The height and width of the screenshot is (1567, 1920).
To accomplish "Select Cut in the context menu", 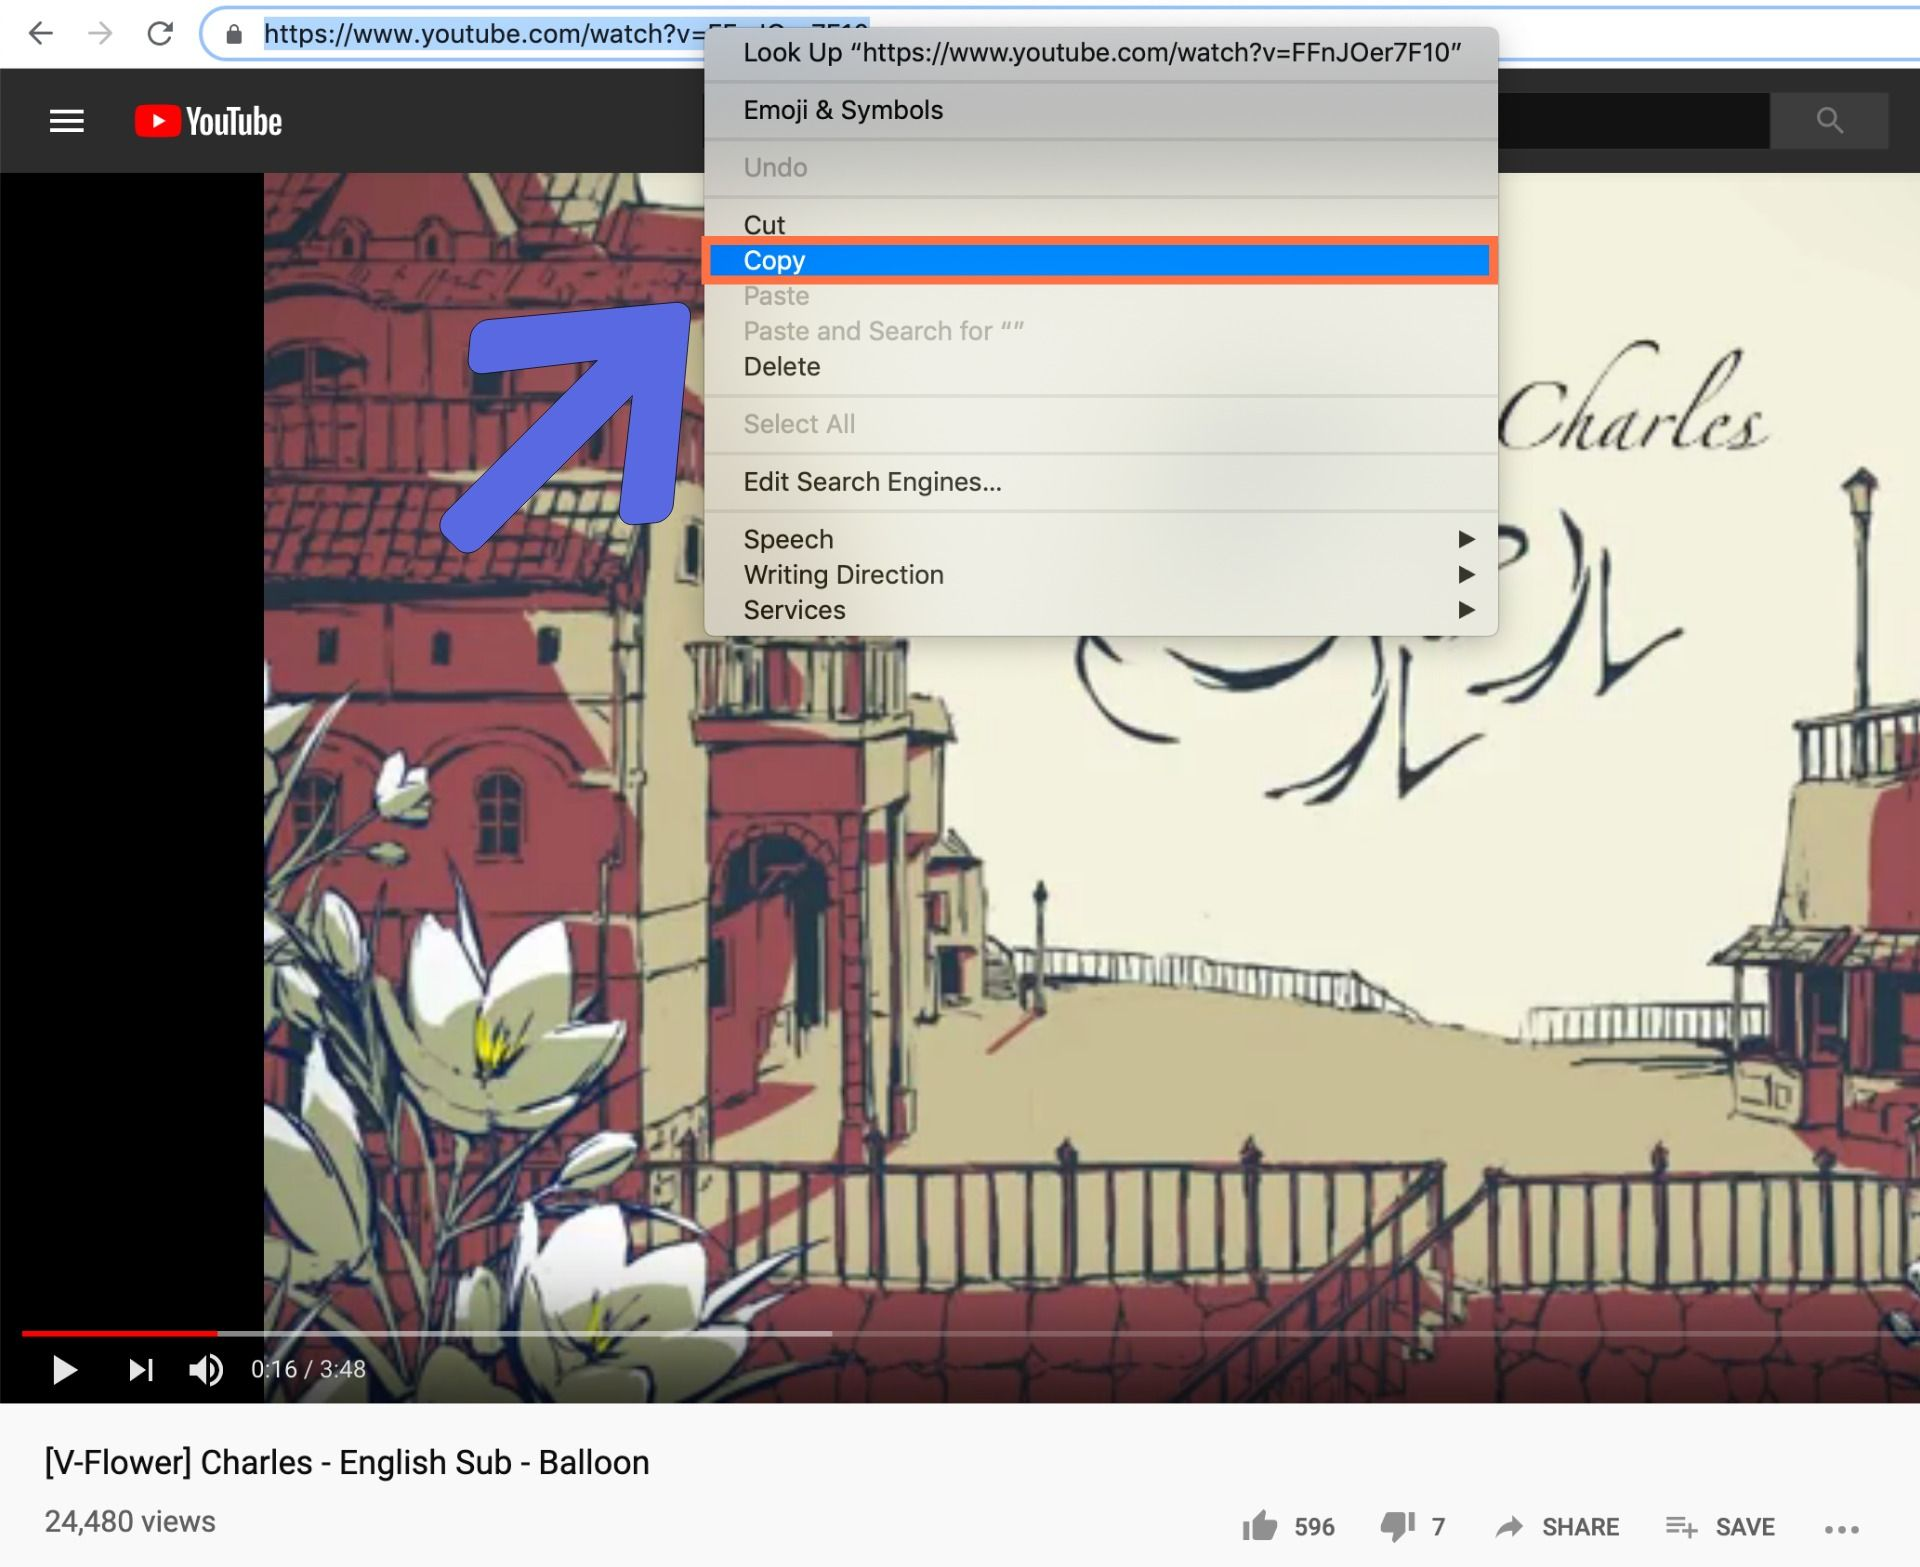I will pos(764,225).
